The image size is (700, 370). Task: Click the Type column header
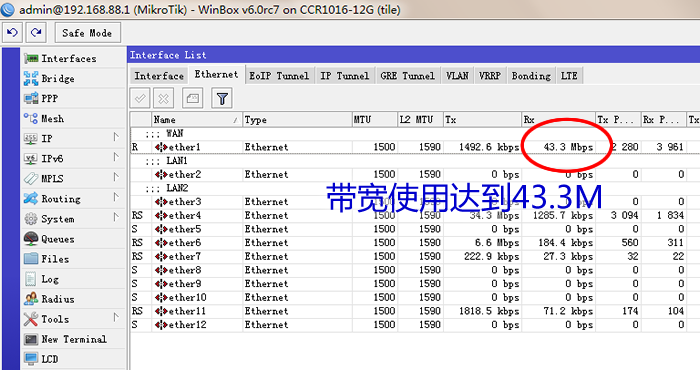pos(297,120)
